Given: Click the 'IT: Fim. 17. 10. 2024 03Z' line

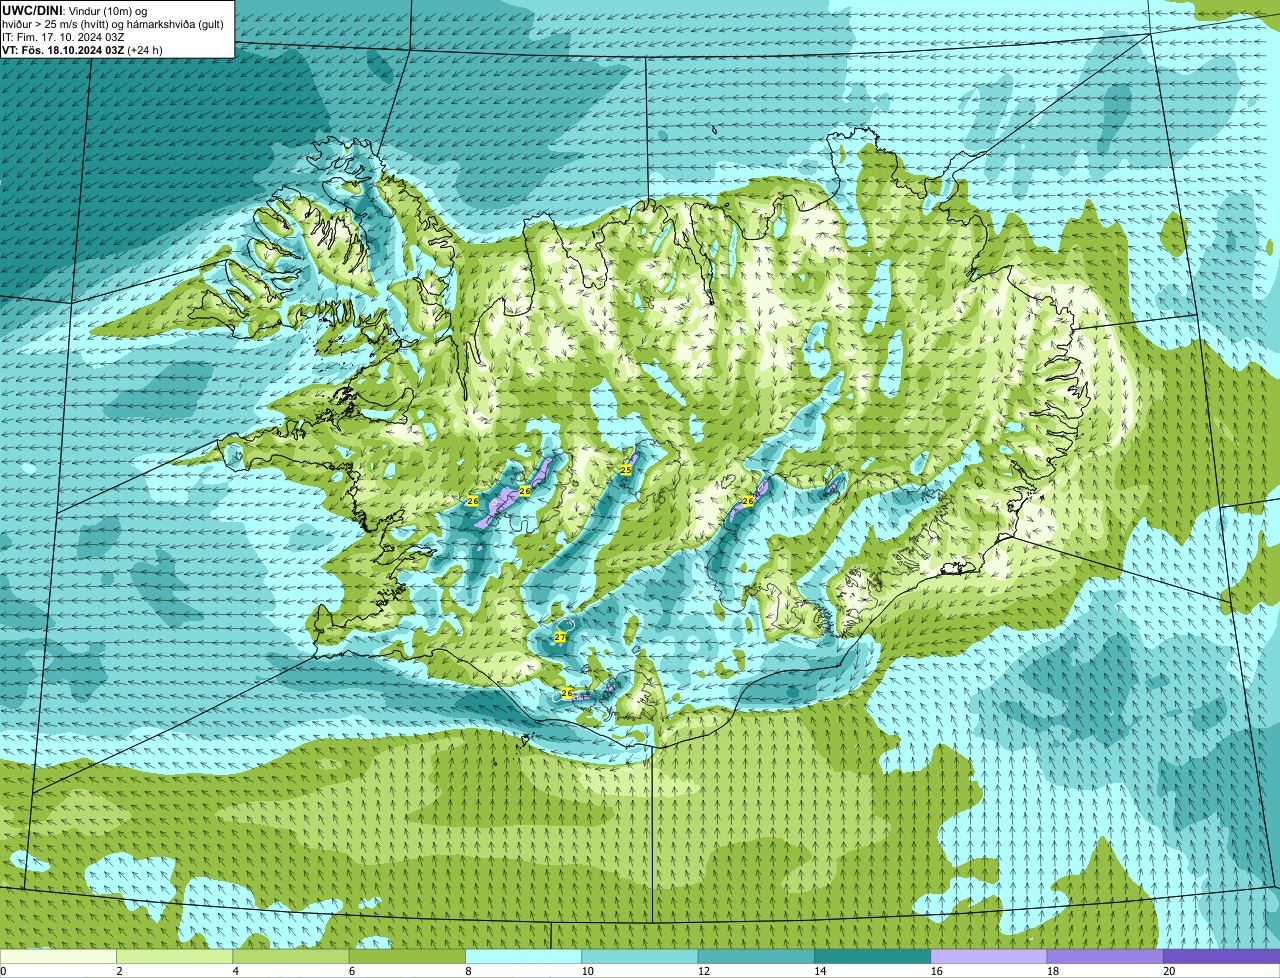Looking at the screenshot, I should pos(62,37).
